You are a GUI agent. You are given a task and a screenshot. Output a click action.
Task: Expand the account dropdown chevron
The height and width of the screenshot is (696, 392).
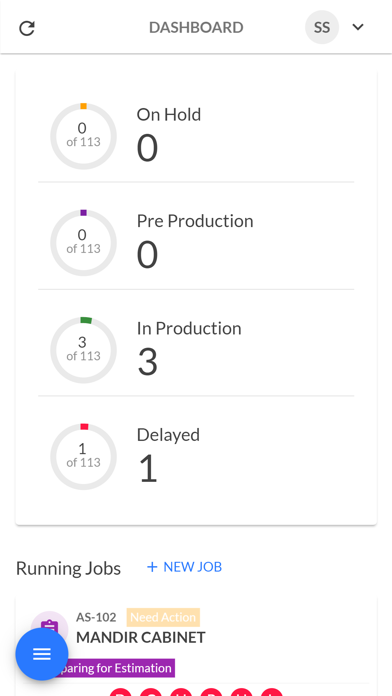[x=358, y=28]
